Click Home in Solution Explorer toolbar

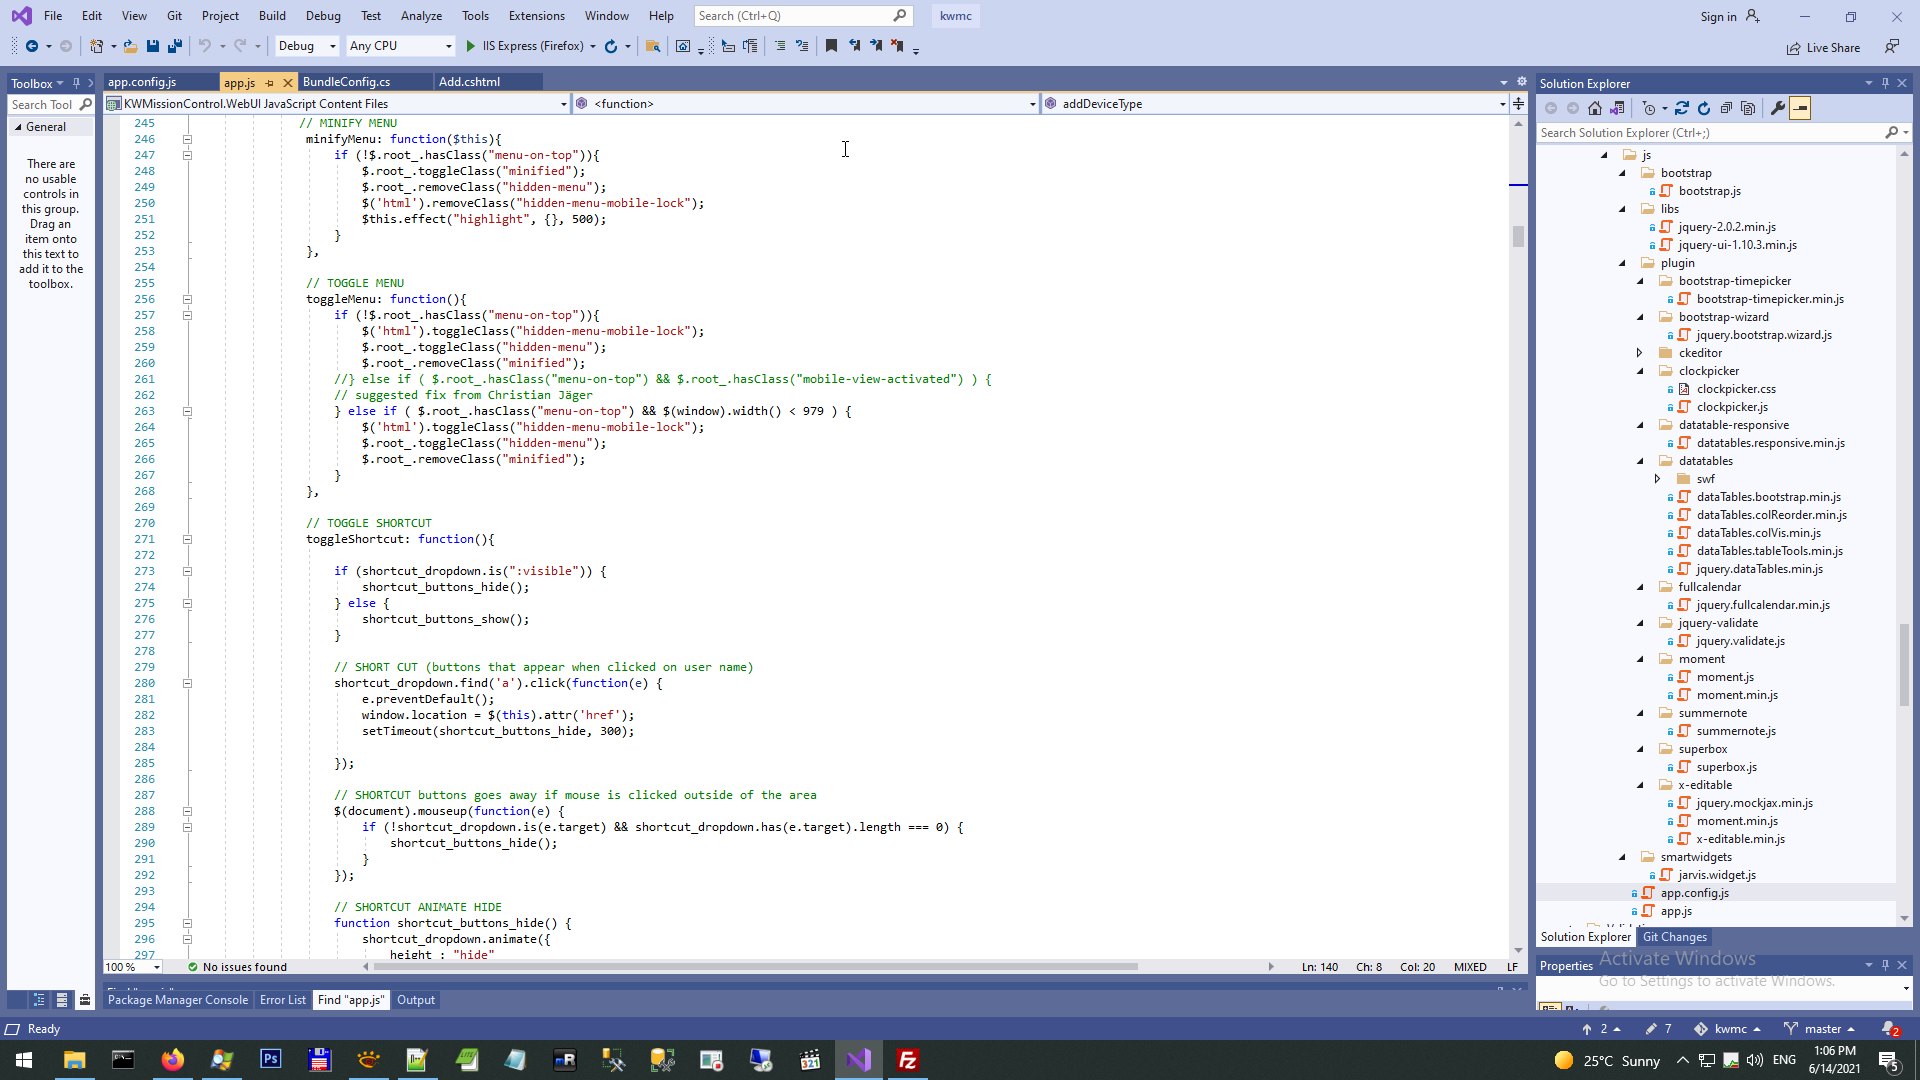(1595, 108)
